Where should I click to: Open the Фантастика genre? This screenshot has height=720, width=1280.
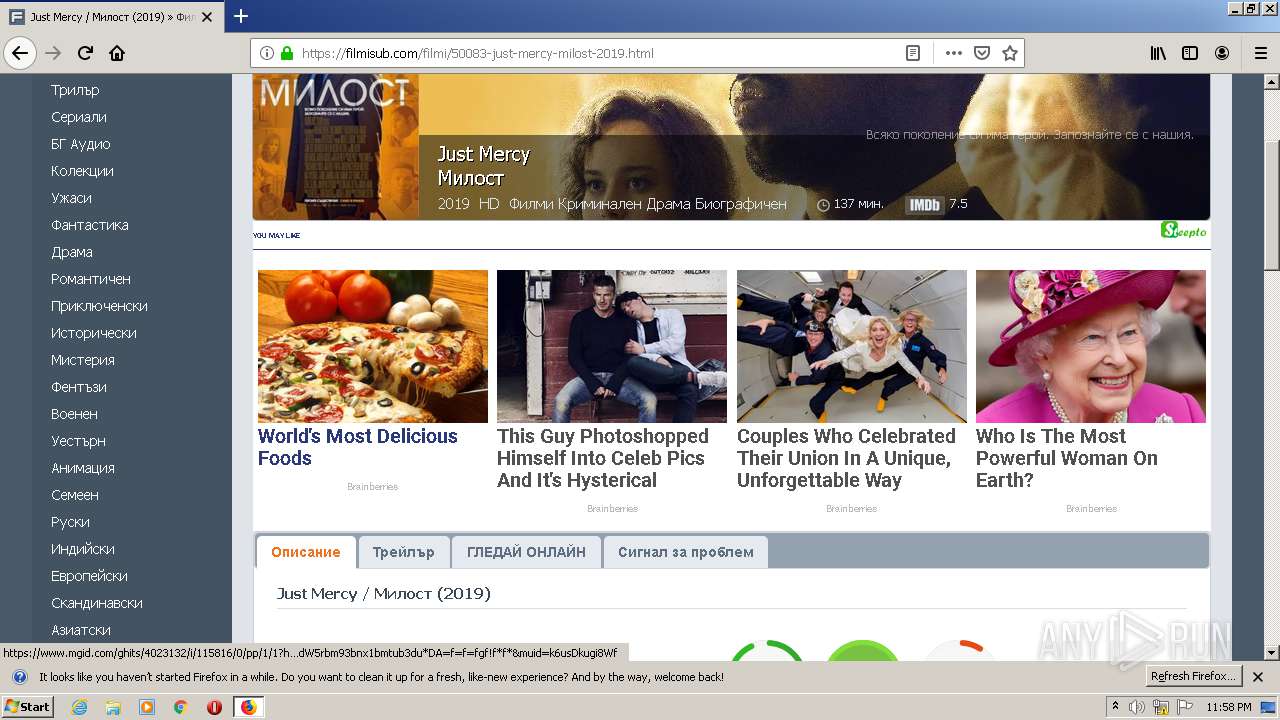[90, 225]
